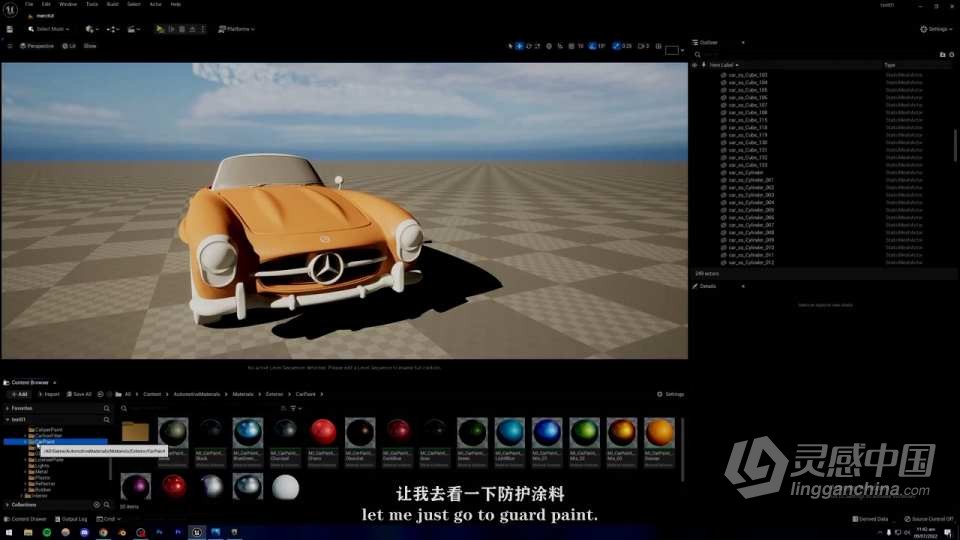Open the Lit view mode menu
The width and height of the screenshot is (960, 540).
pos(69,46)
